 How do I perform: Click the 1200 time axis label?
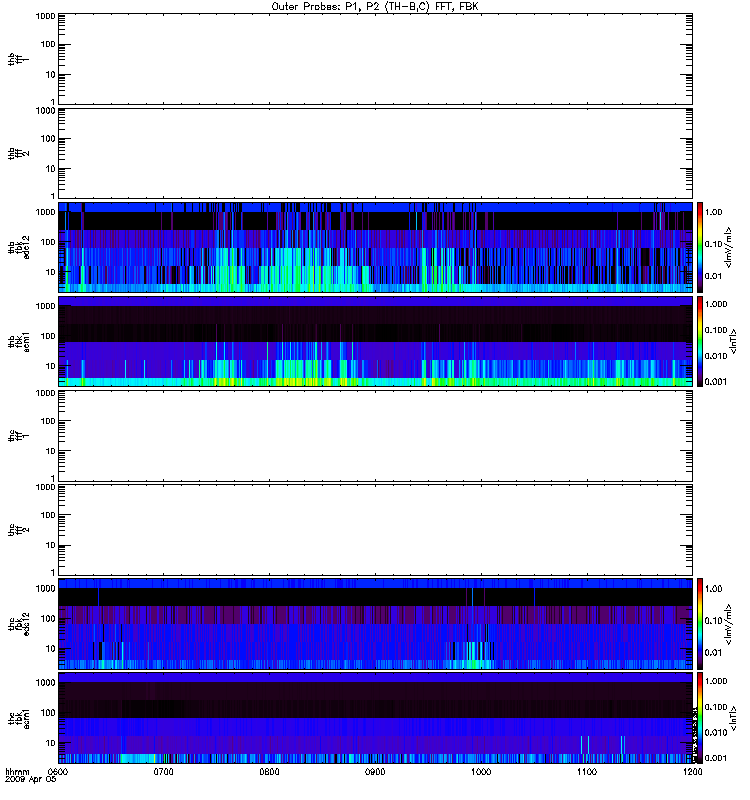click(692, 771)
